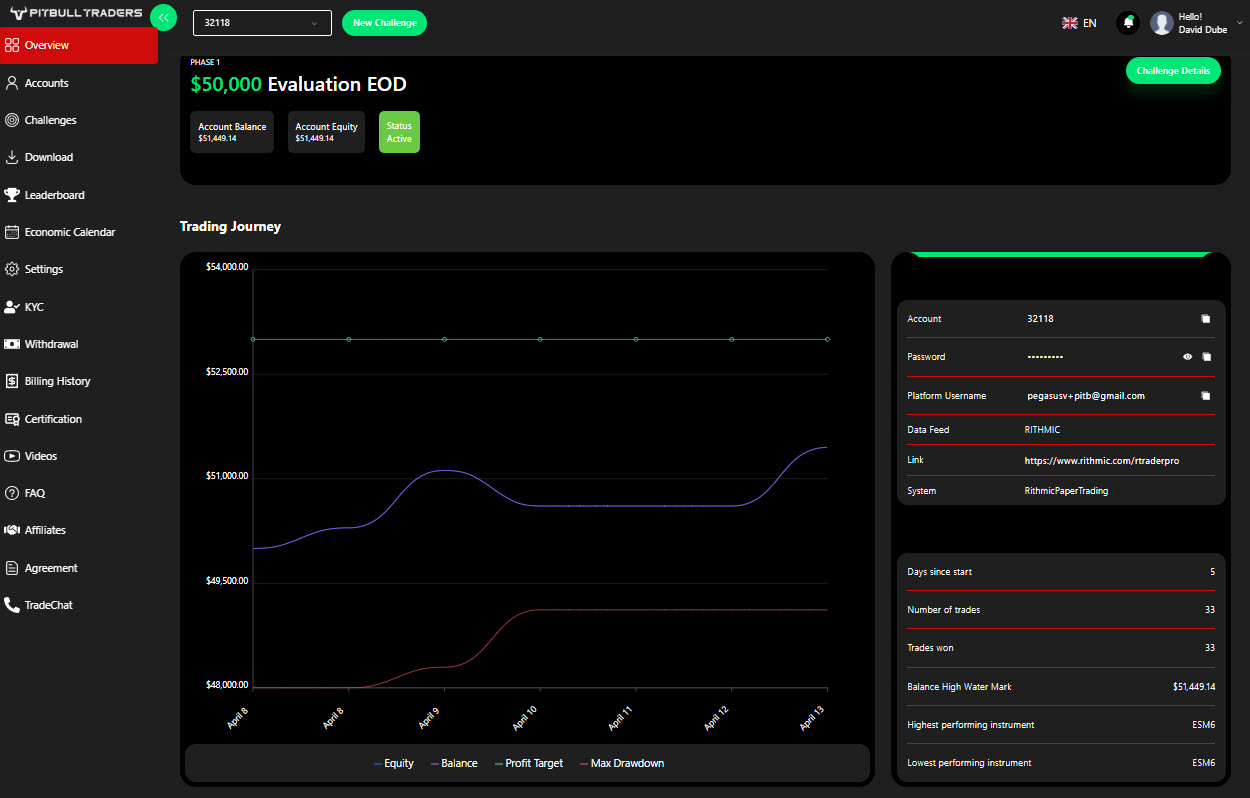Open the rithmic.com rtraderpro link

pos(1101,461)
